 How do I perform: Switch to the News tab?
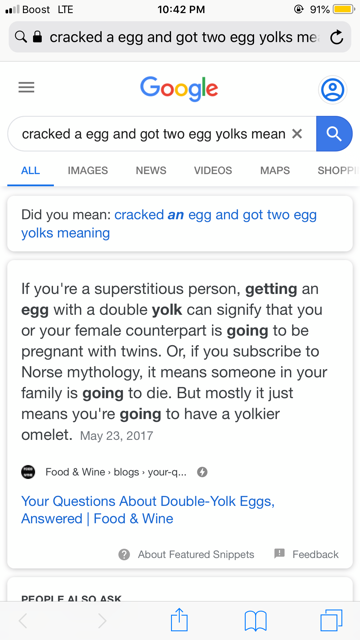(151, 170)
